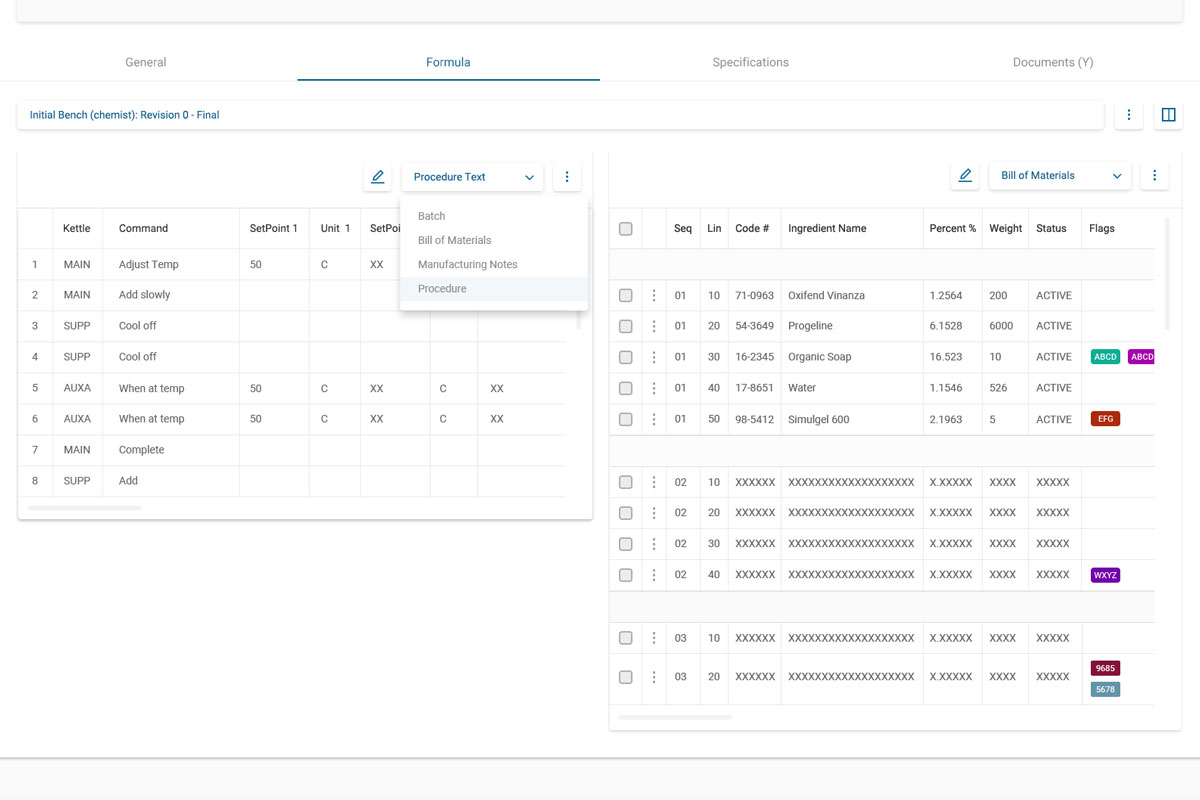Check the Oxifend Vinanza row checkbox
The width and height of the screenshot is (1200, 800).
pyautogui.click(x=626, y=296)
